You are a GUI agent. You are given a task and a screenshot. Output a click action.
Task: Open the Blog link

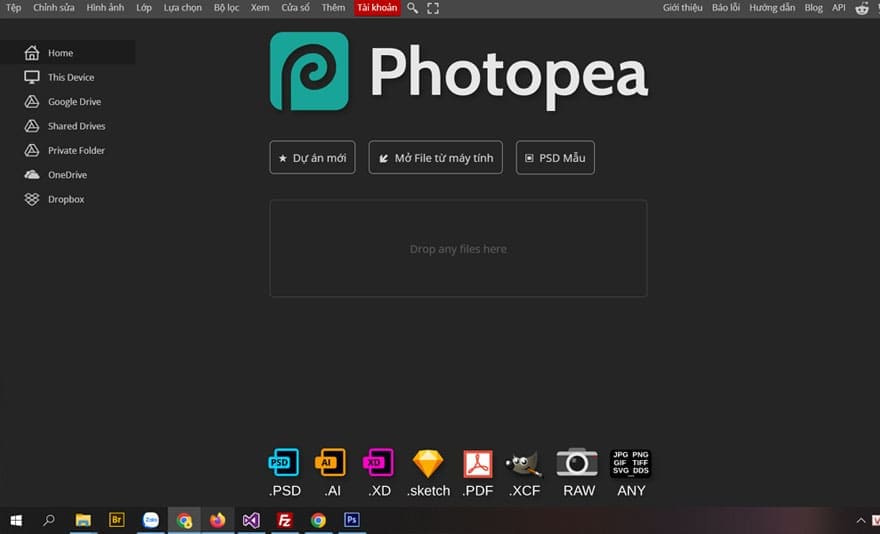pos(813,8)
